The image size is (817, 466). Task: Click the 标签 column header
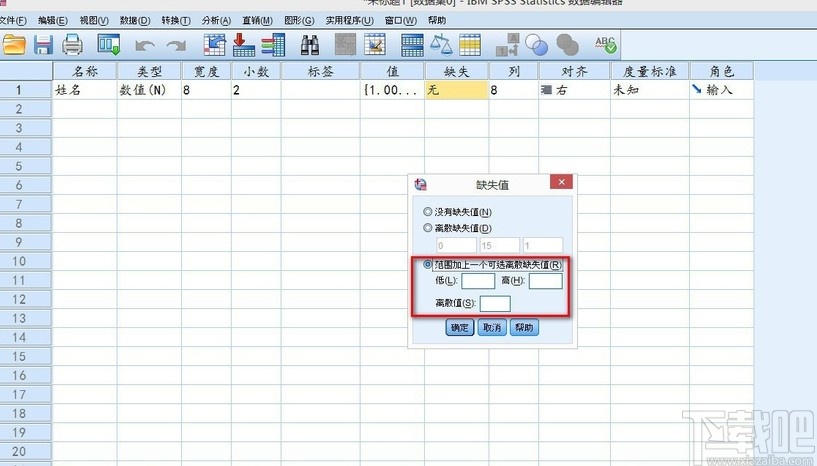(320, 71)
